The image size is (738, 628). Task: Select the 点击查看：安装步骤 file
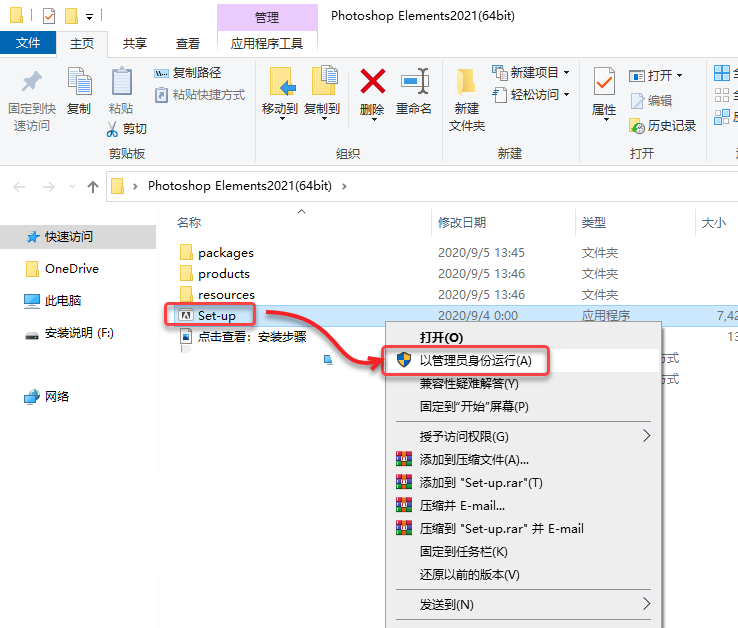point(243,337)
